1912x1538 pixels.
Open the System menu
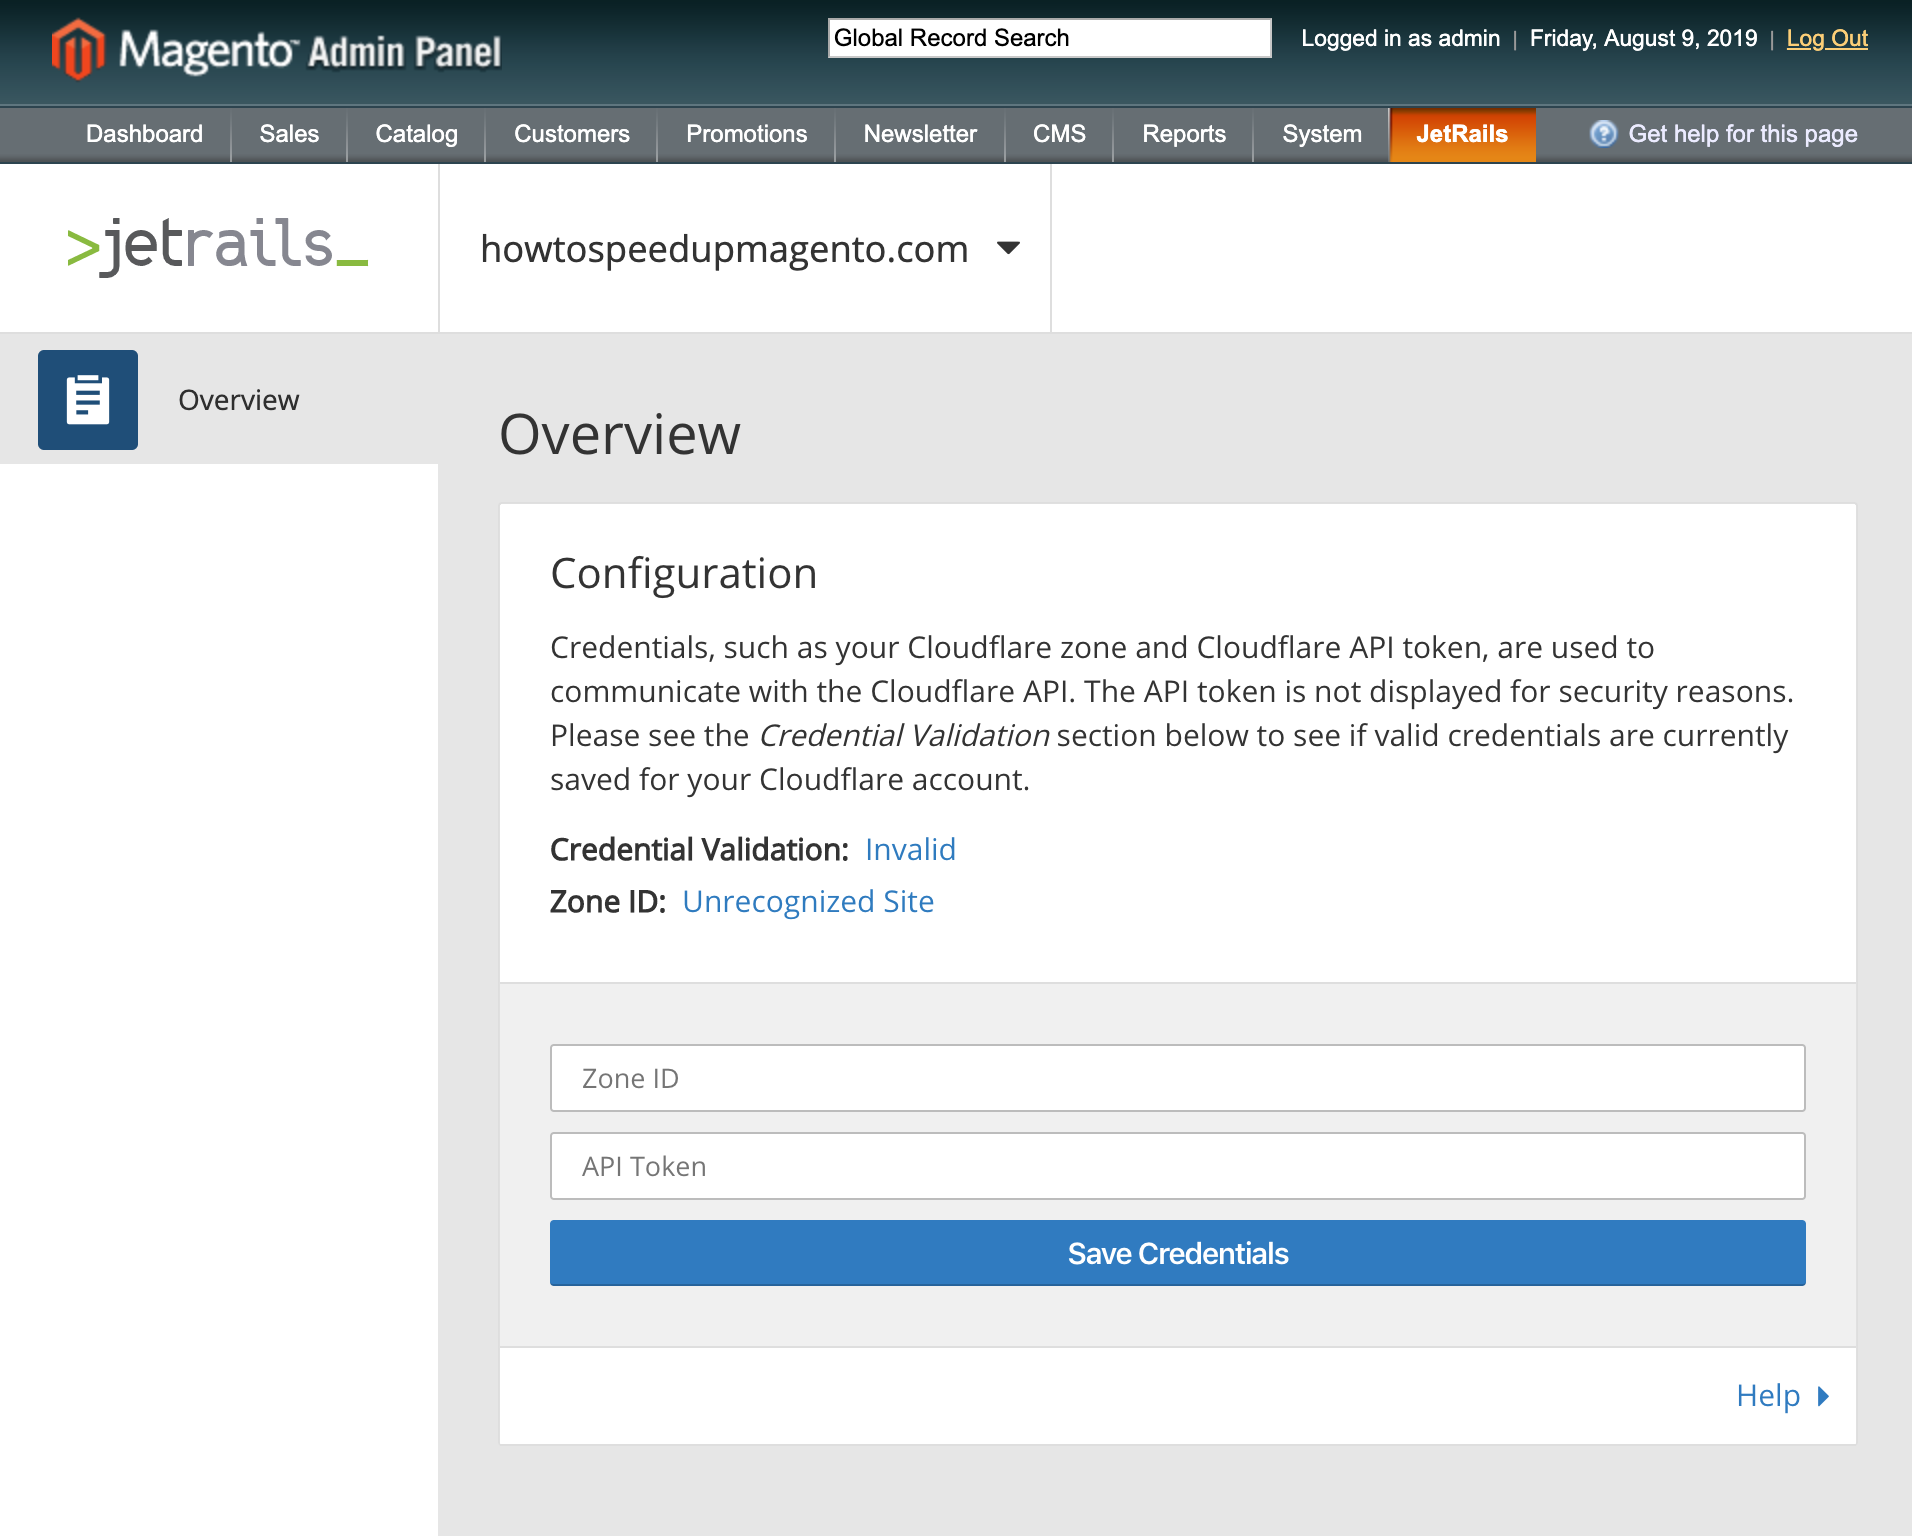point(1322,134)
